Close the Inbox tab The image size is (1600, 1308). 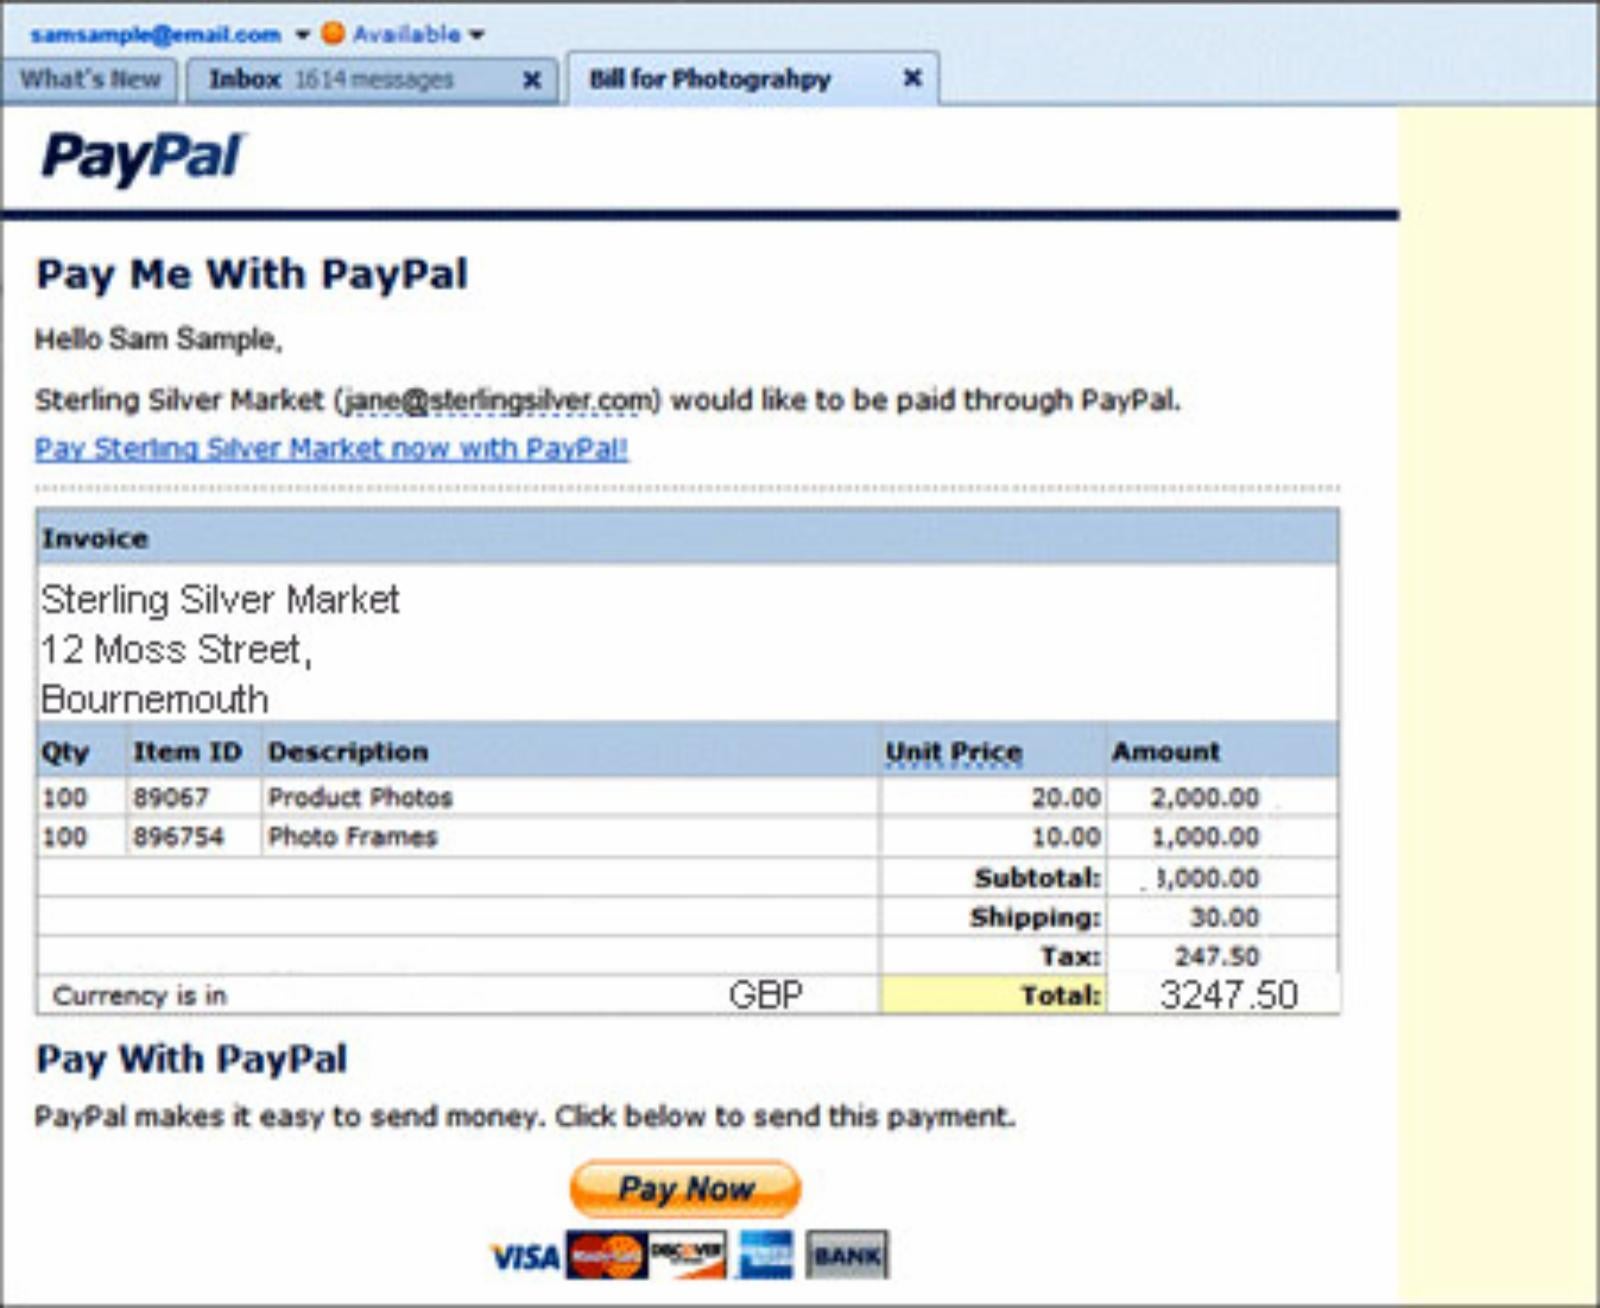point(532,79)
